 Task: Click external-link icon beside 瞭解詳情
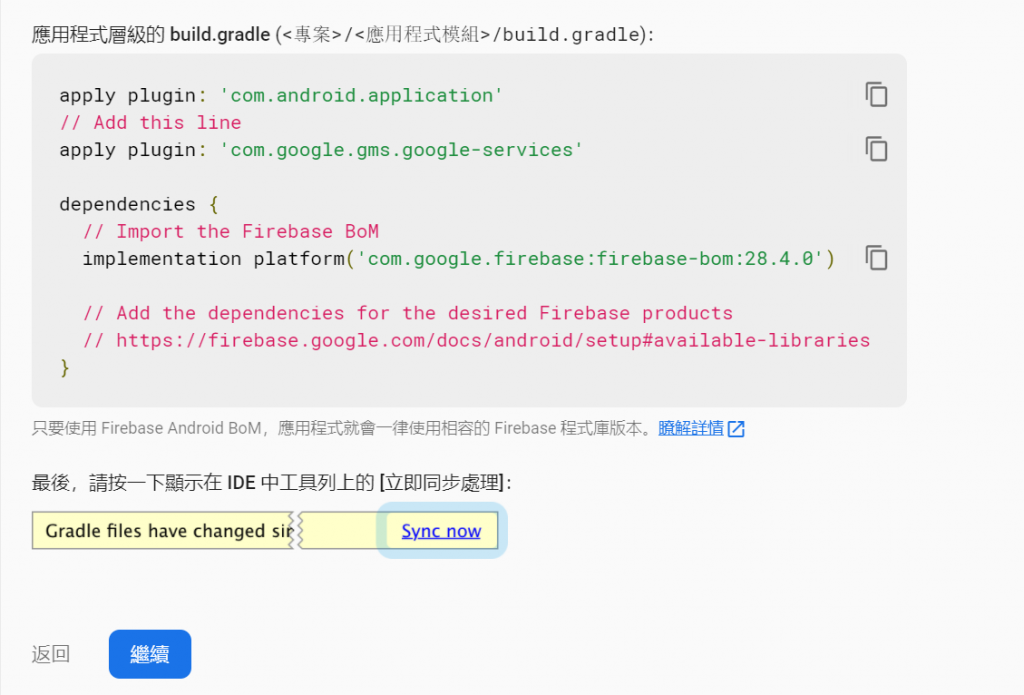point(736,429)
